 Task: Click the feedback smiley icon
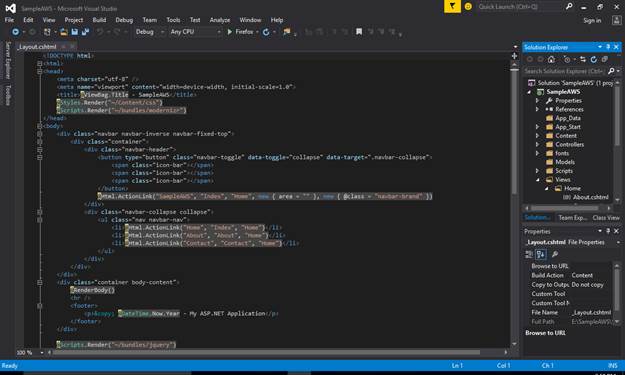pyautogui.click(x=468, y=6)
